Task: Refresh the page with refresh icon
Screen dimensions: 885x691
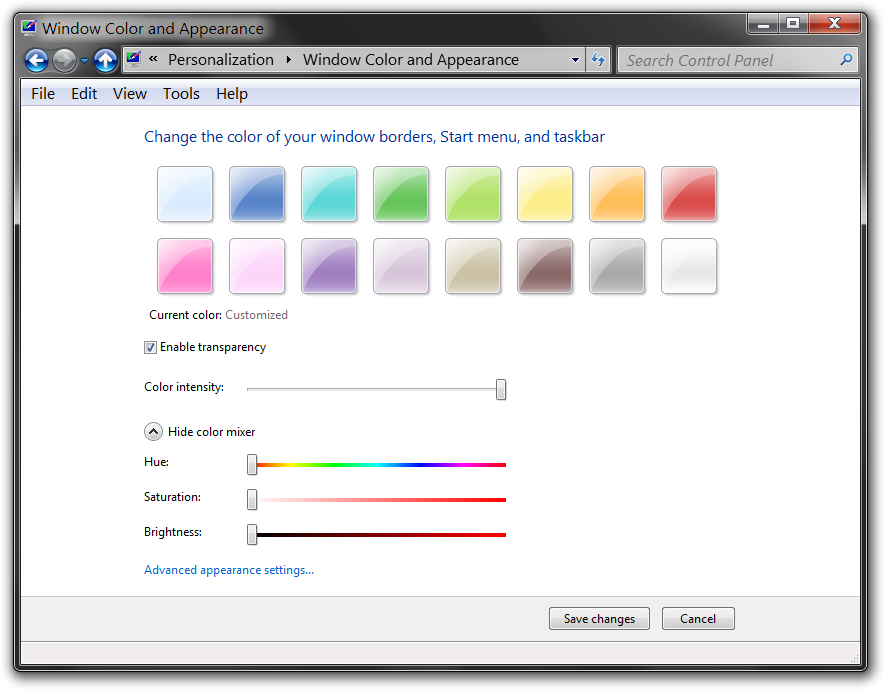Action: pos(598,59)
